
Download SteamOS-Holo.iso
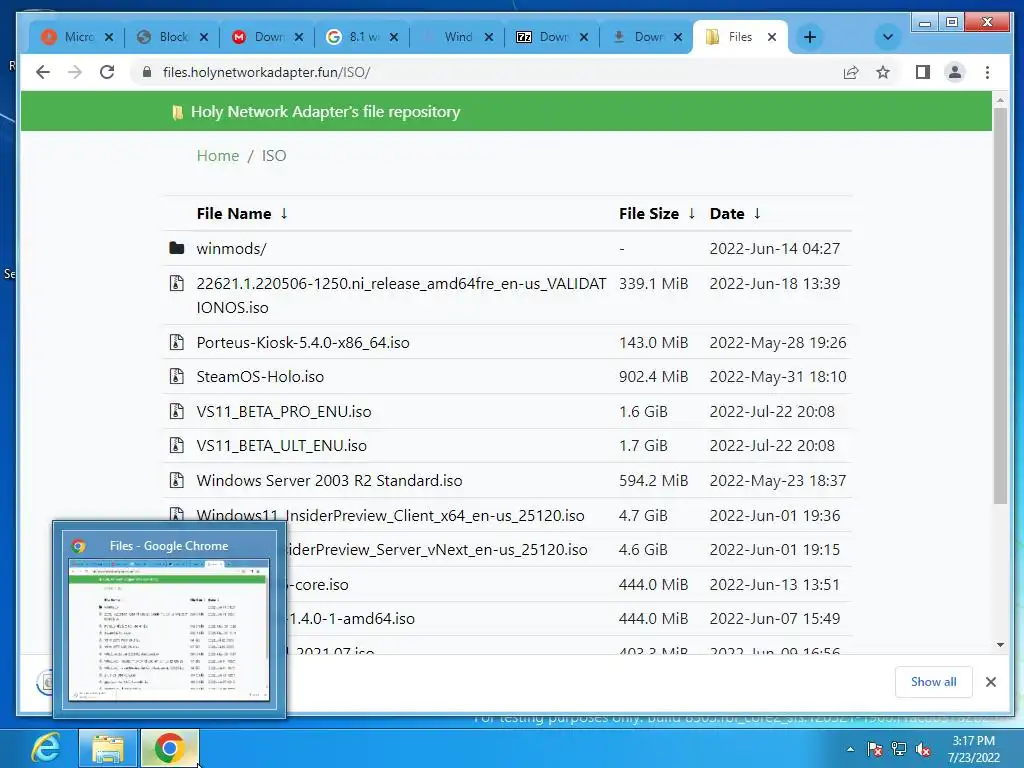pyautogui.click(x=260, y=377)
